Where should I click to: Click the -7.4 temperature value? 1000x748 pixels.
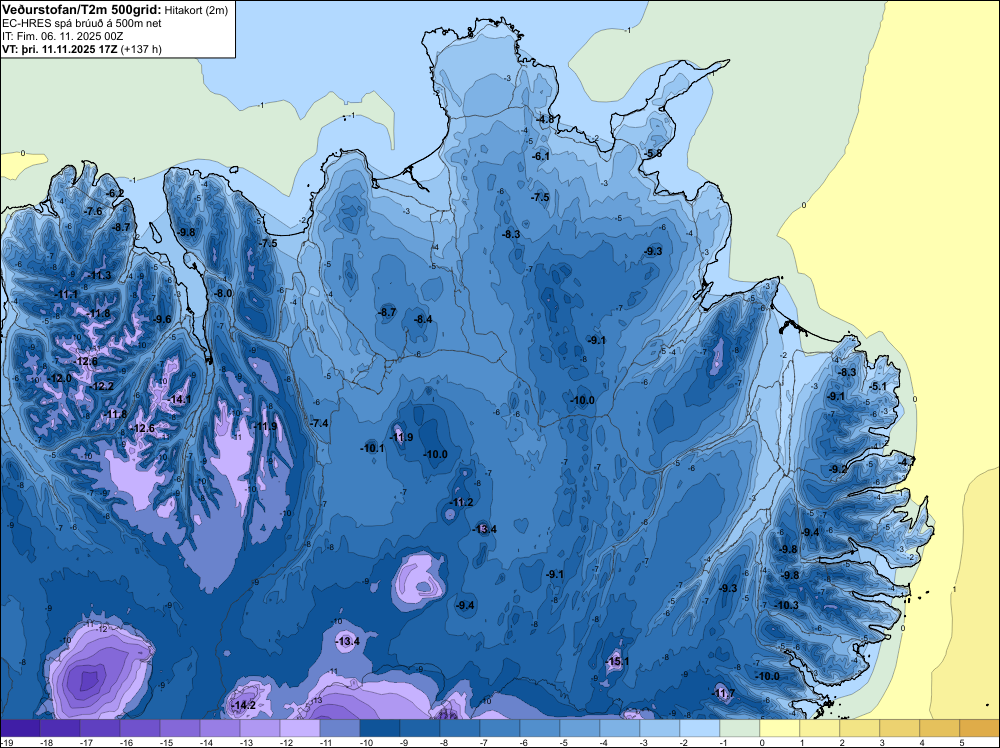(x=320, y=423)
